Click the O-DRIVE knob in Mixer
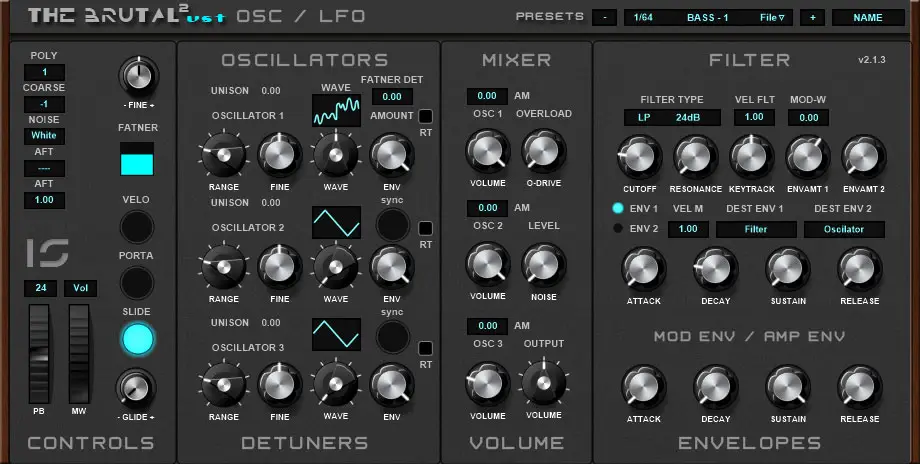 point(544,151)
